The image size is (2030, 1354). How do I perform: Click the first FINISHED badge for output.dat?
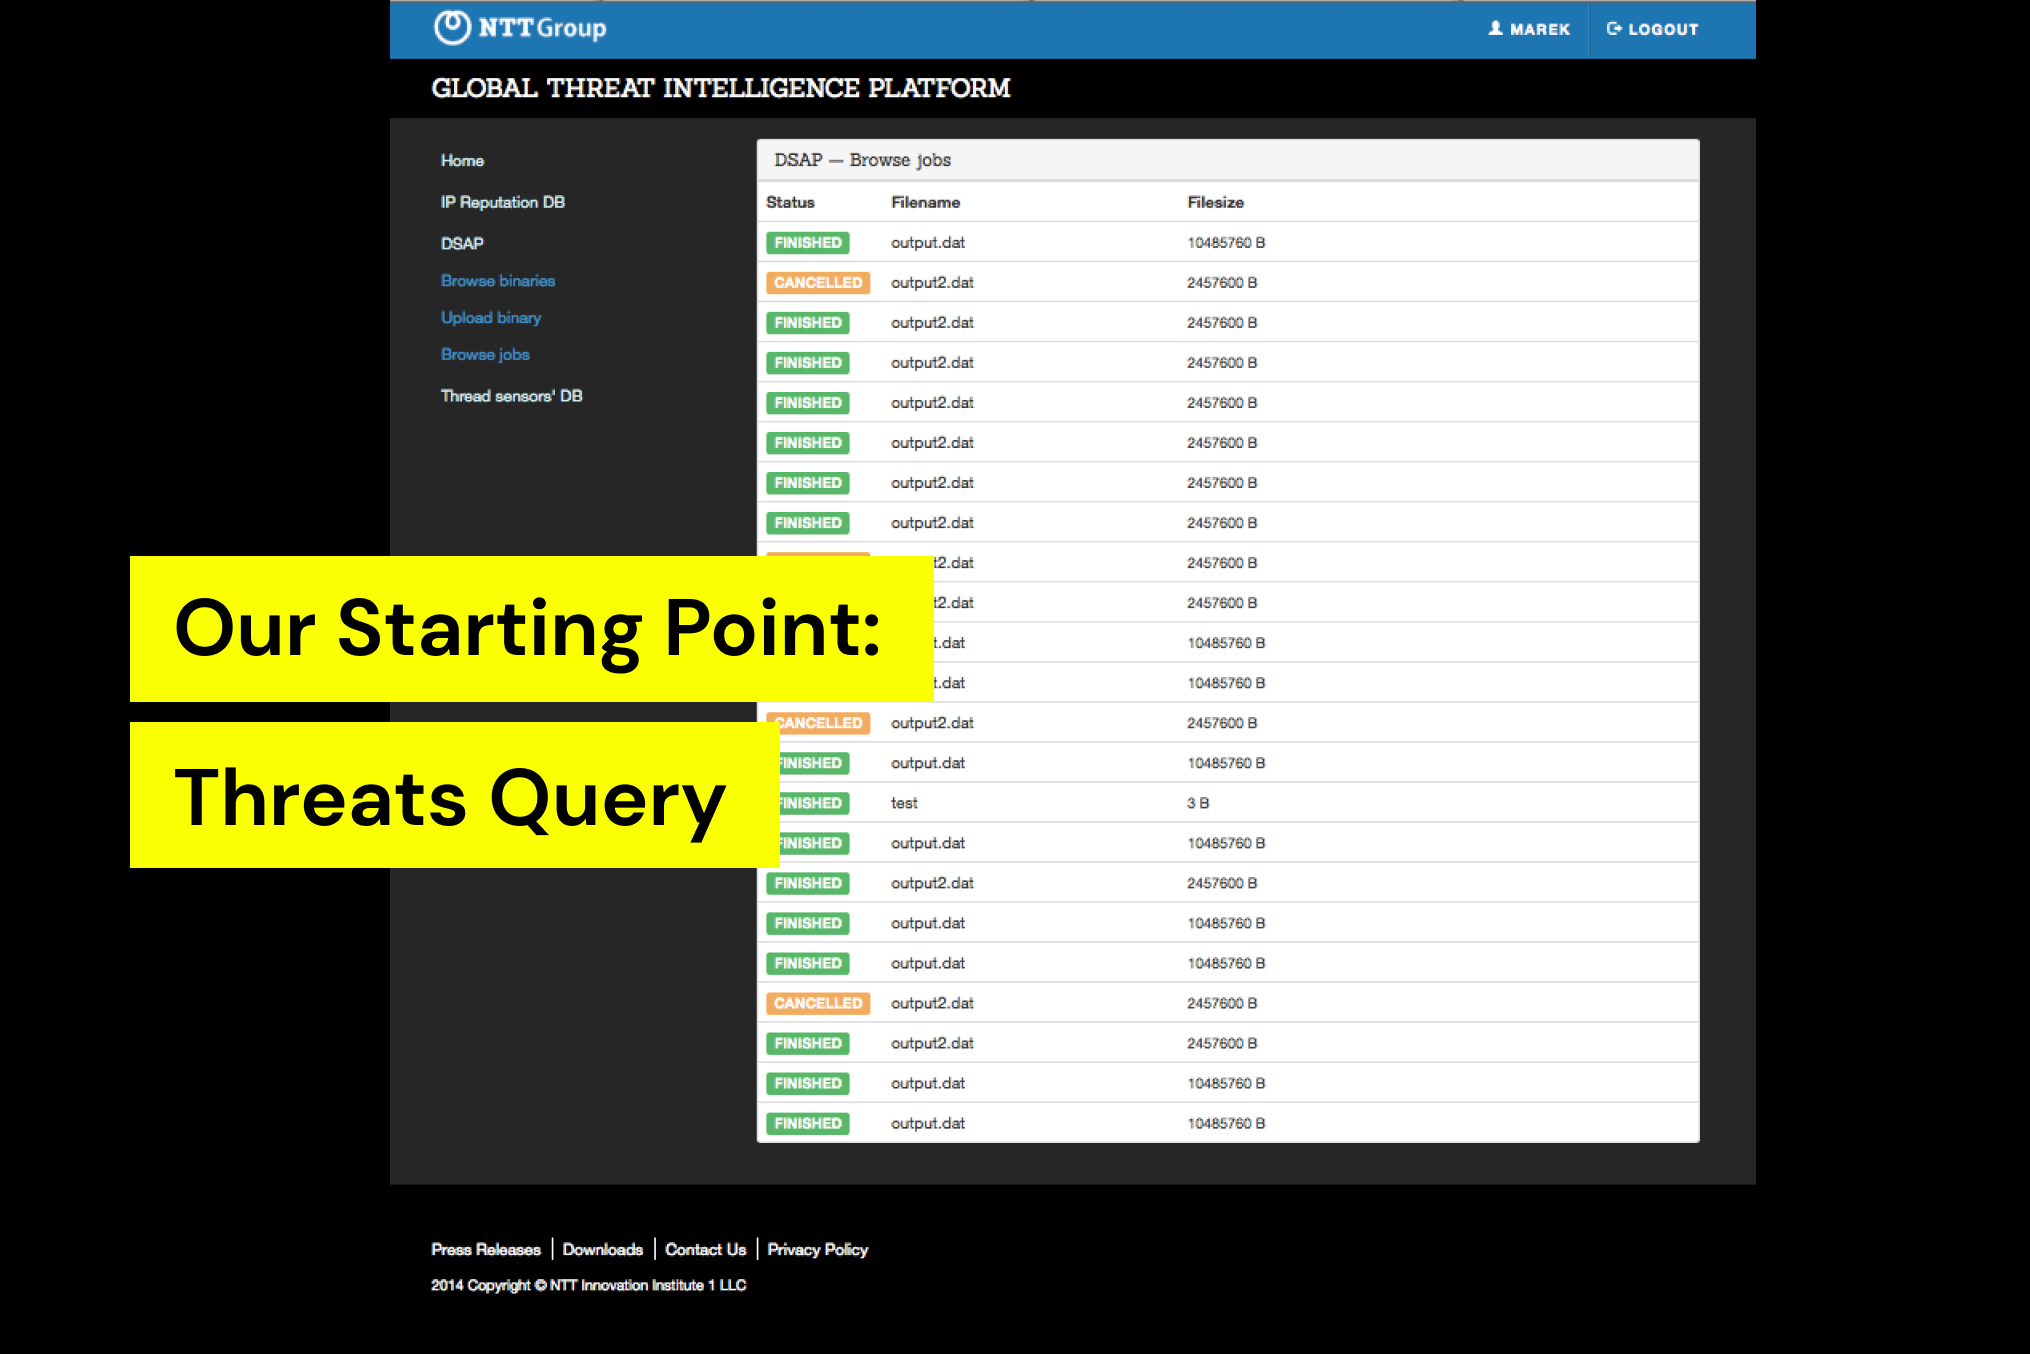807,243
